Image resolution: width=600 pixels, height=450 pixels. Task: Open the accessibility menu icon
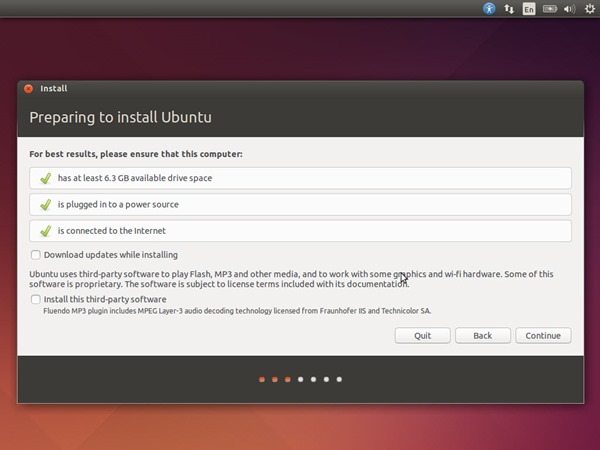(489, 8)
